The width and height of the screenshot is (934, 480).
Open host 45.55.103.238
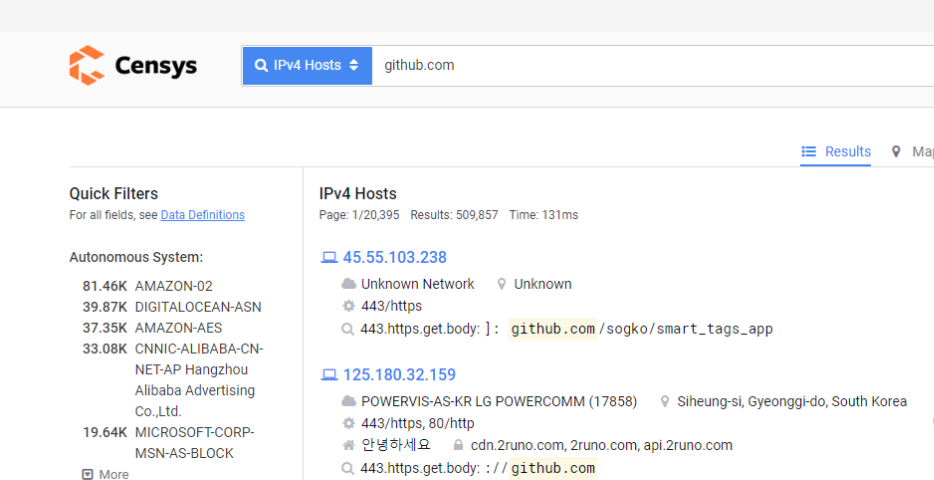394,257
